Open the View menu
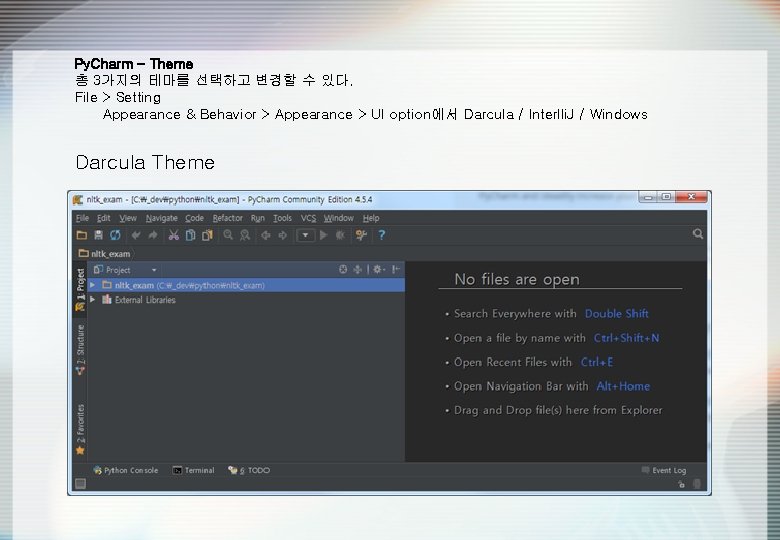Viewport: 780px width, 540px height. pos(128,218)
